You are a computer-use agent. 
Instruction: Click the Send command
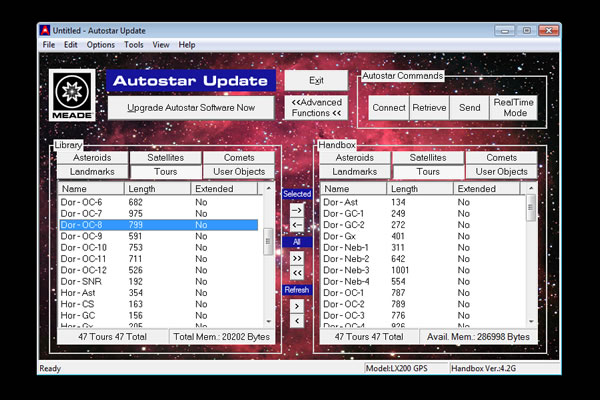[x=470, y=108]
